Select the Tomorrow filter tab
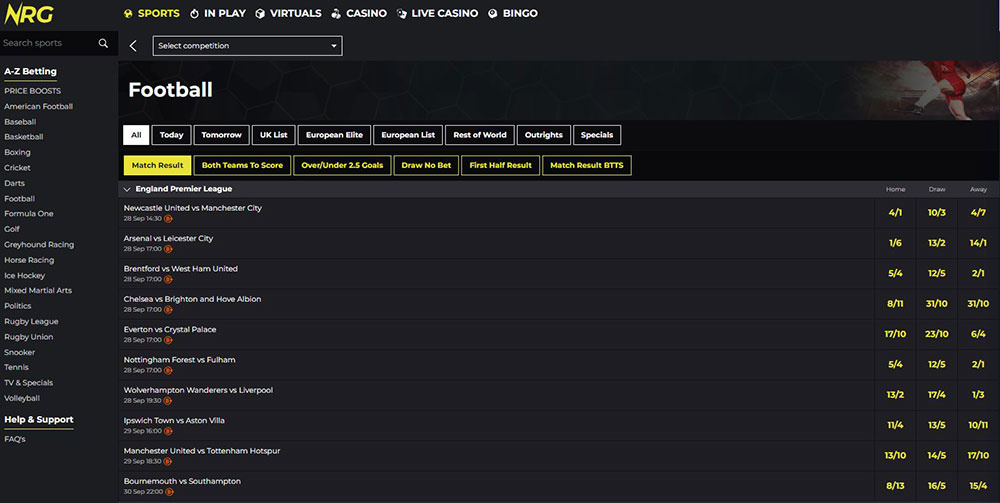This screenshot has width=1000, height=503. tap(221, 135)
